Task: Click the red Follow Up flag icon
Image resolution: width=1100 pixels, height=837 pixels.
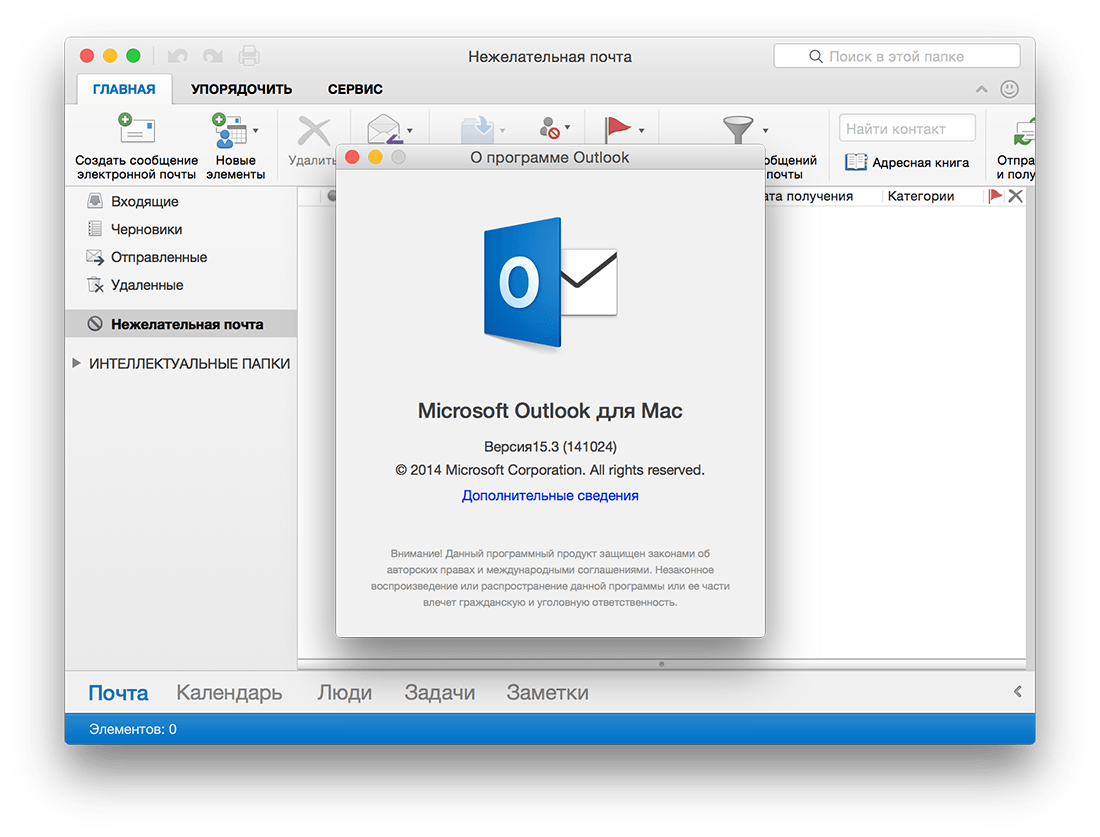Action: 617,130
